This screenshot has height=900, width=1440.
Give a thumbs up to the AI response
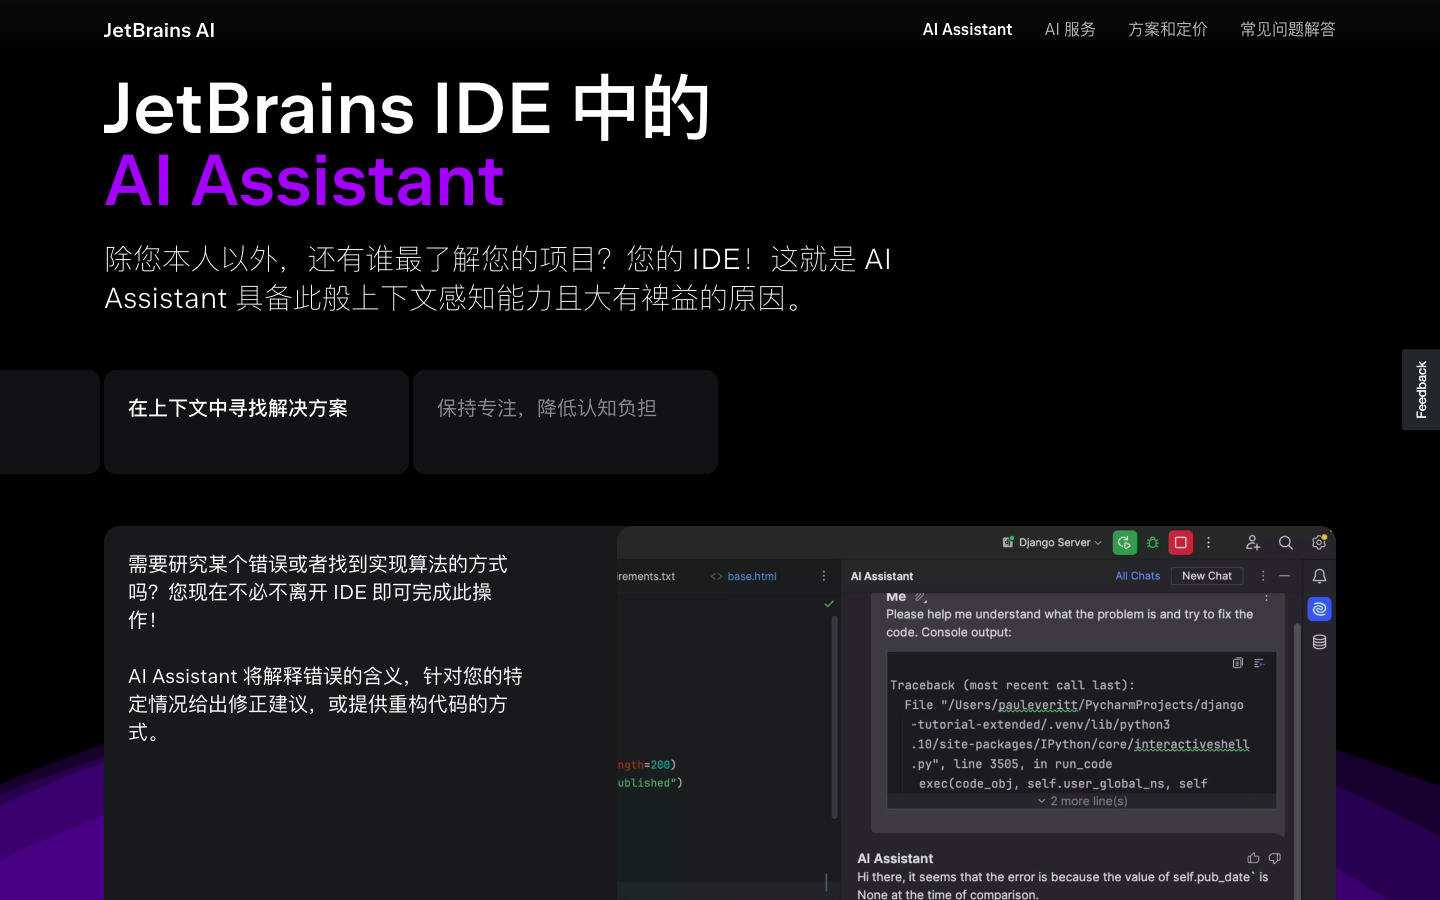click(x=1253, y=858)
